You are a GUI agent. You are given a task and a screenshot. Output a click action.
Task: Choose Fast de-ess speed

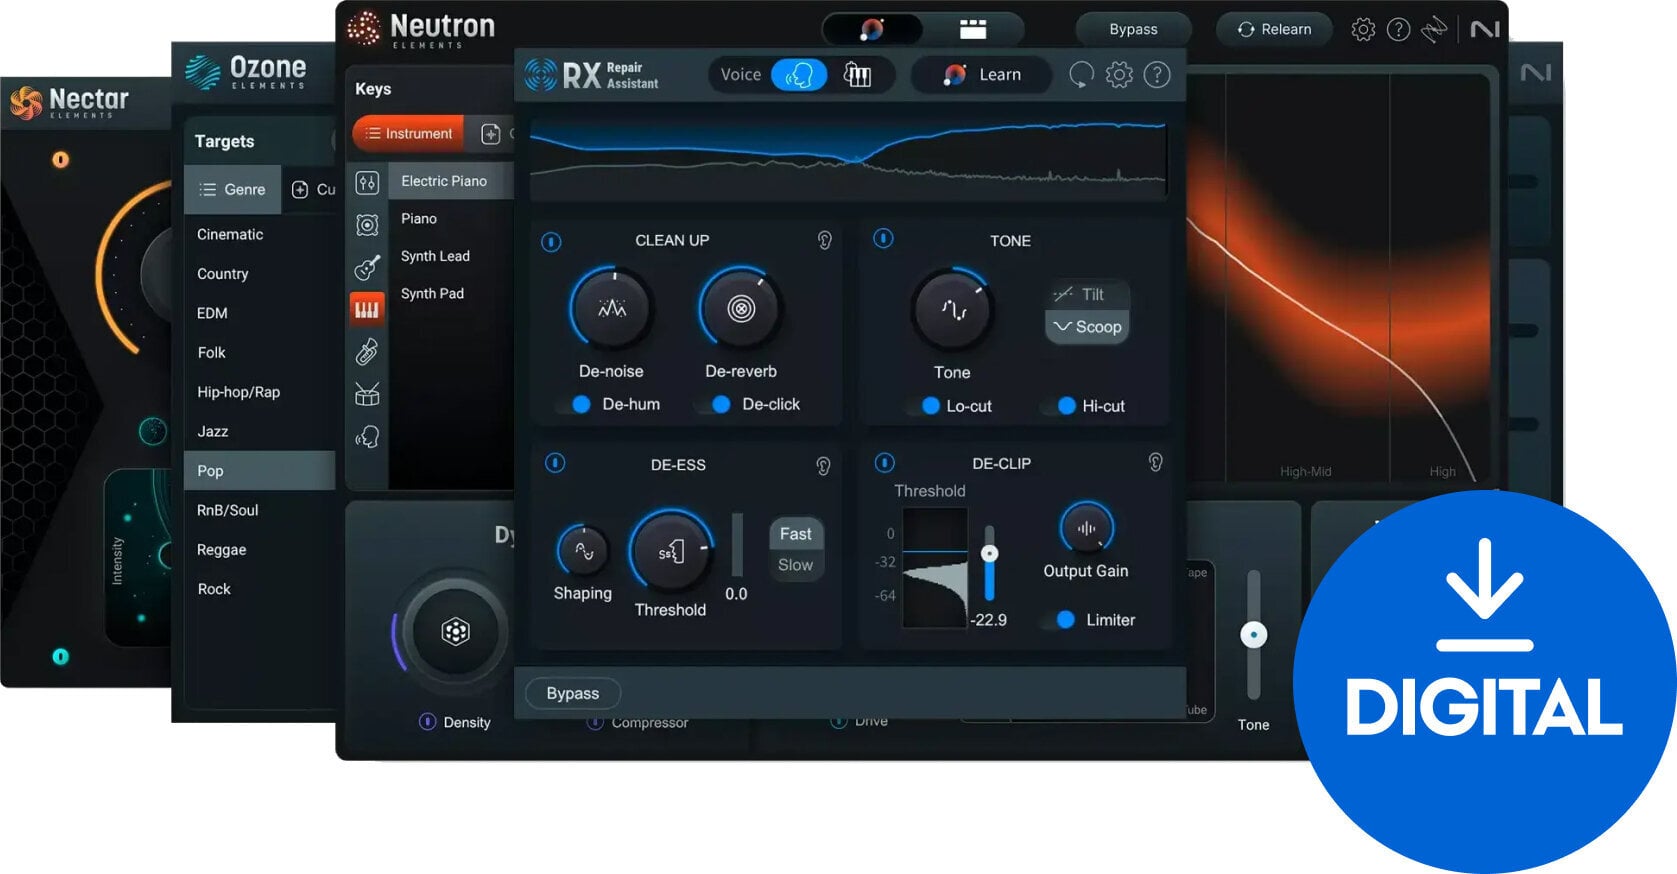796,534
